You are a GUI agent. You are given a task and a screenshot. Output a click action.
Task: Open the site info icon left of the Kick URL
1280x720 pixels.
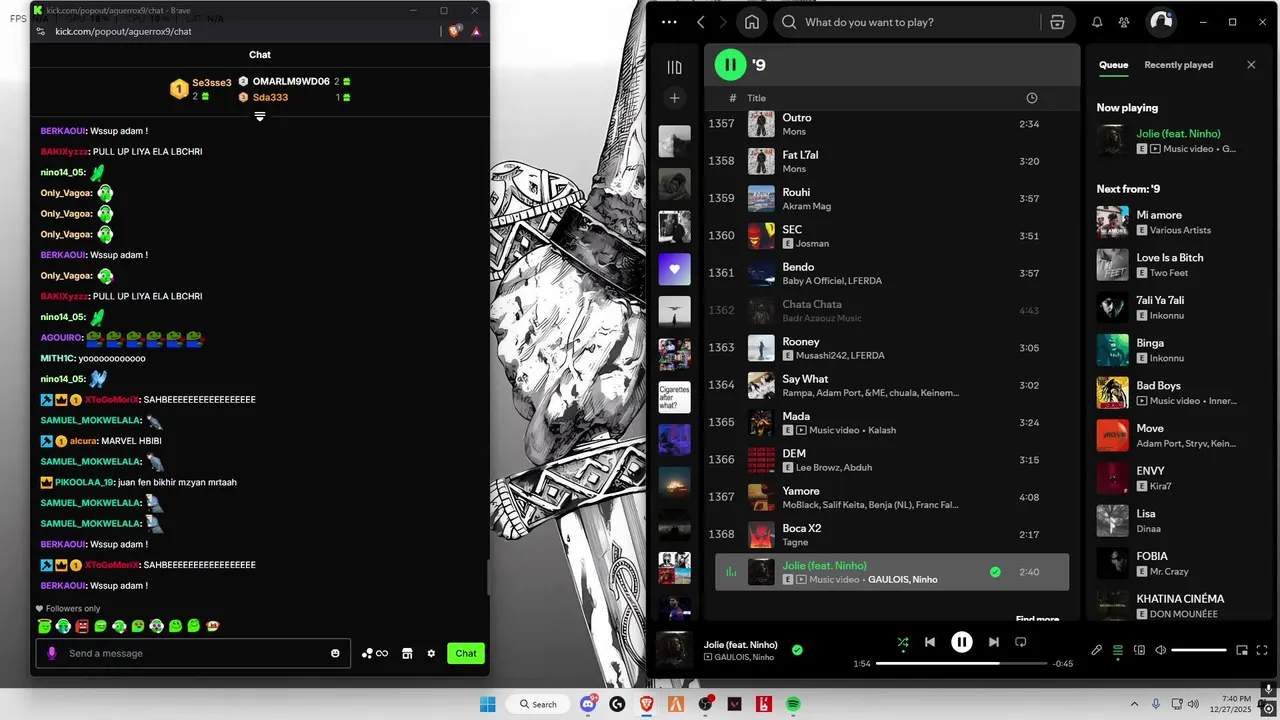click(x=41, y=31)
